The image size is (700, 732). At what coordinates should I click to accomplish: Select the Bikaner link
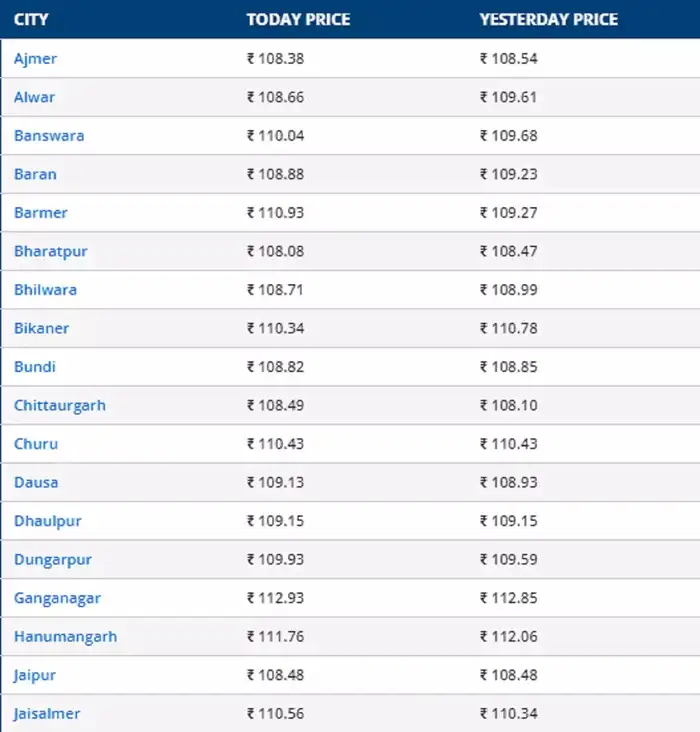[41, 329]
